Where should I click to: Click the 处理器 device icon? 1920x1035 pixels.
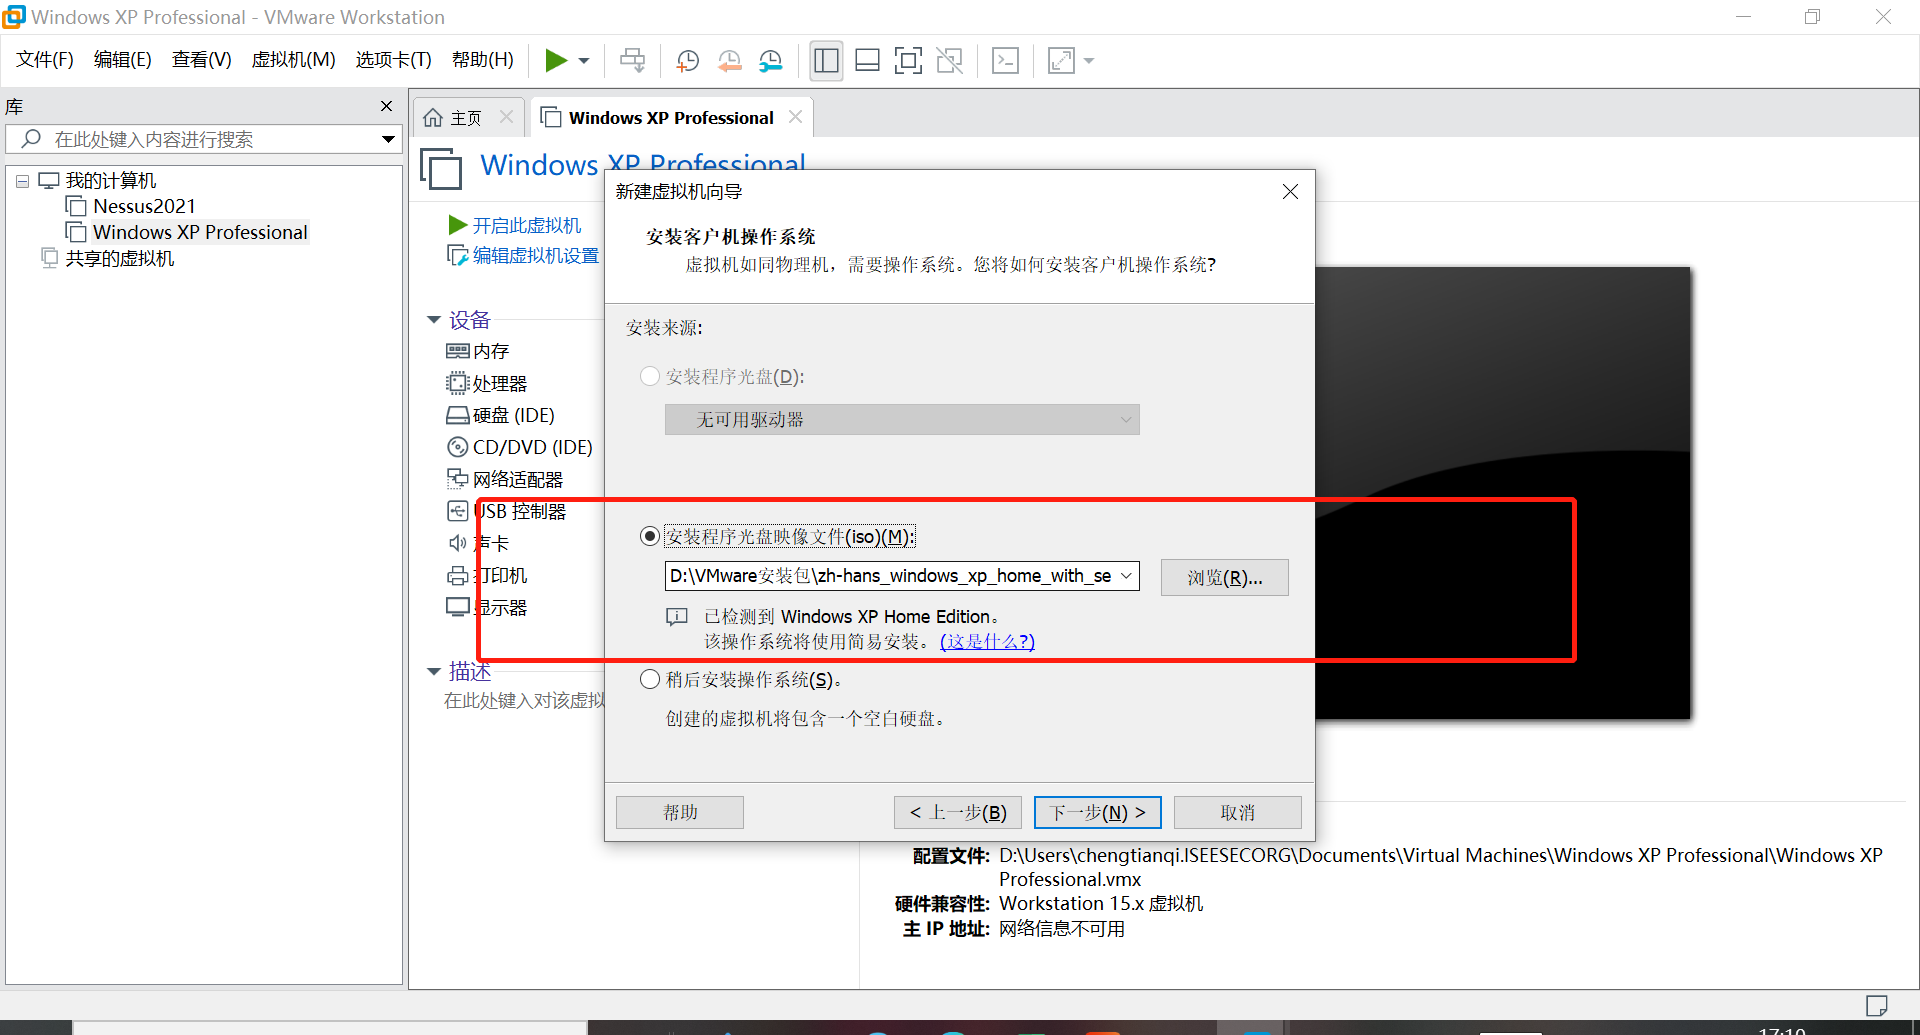click(457, 383)
